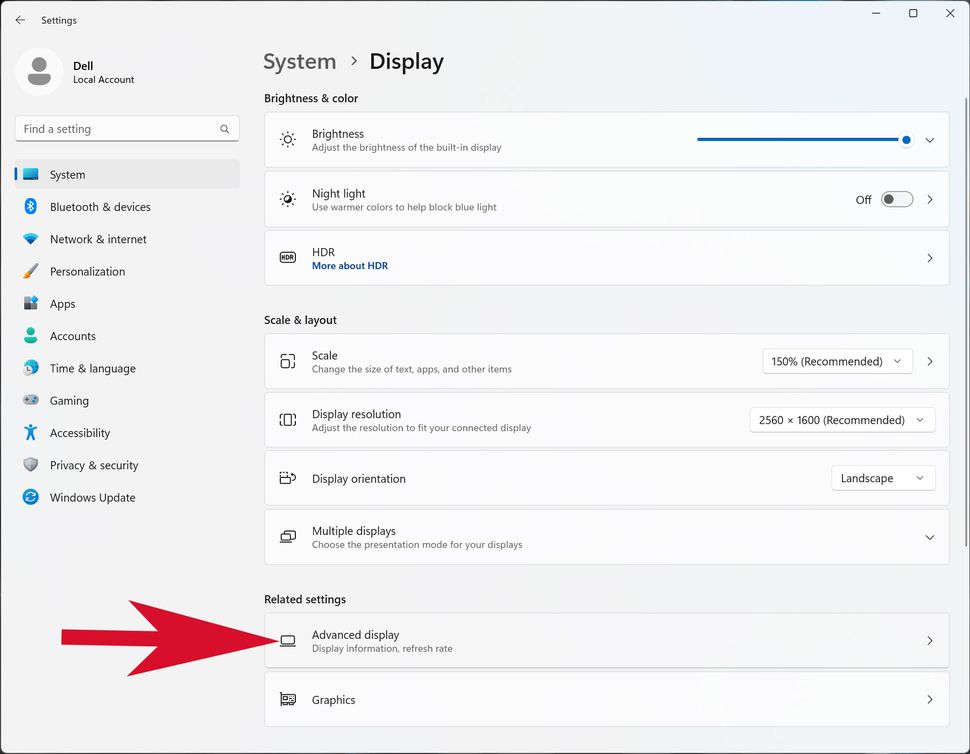Click the Apps sidebar icon

coord(31,303)
